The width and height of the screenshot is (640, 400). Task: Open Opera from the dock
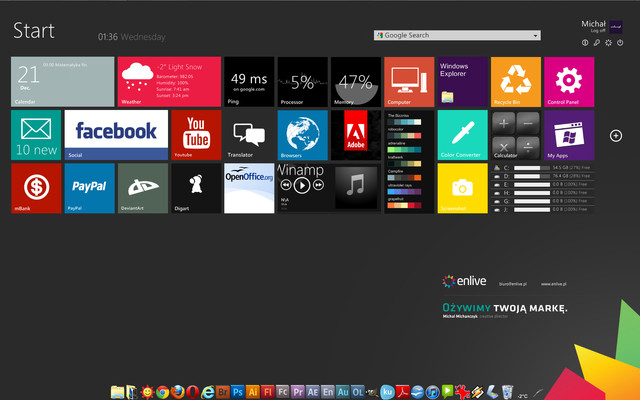pyautogui.click(x=193, y=392)
